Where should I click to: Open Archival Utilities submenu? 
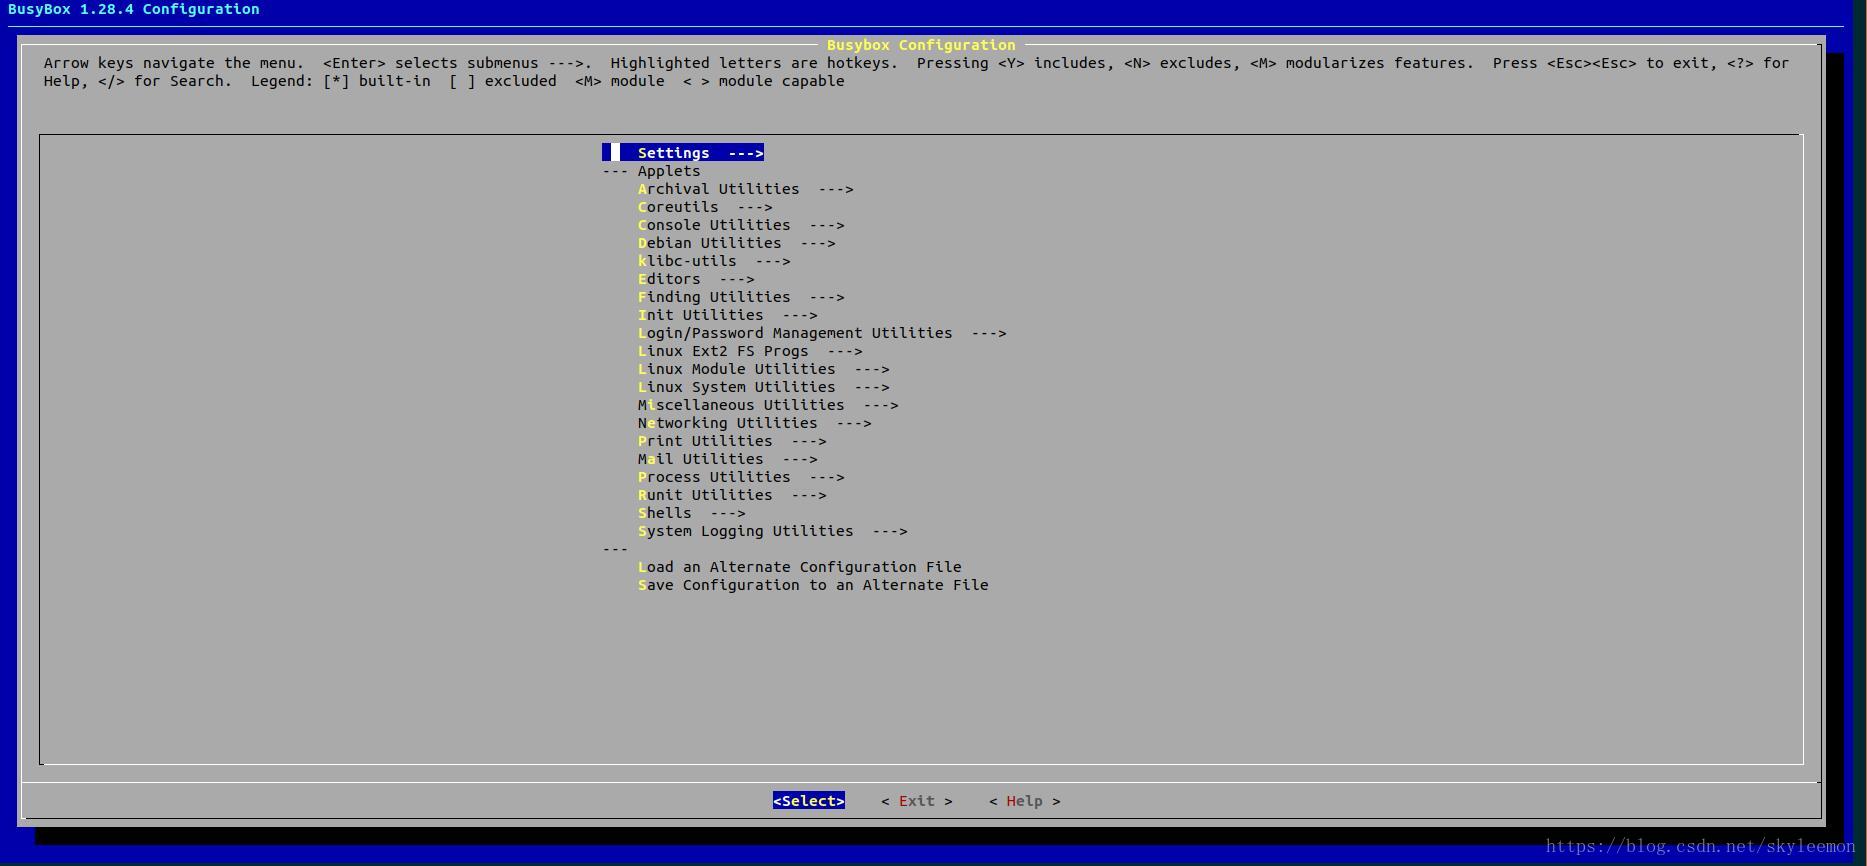point(746,189)
